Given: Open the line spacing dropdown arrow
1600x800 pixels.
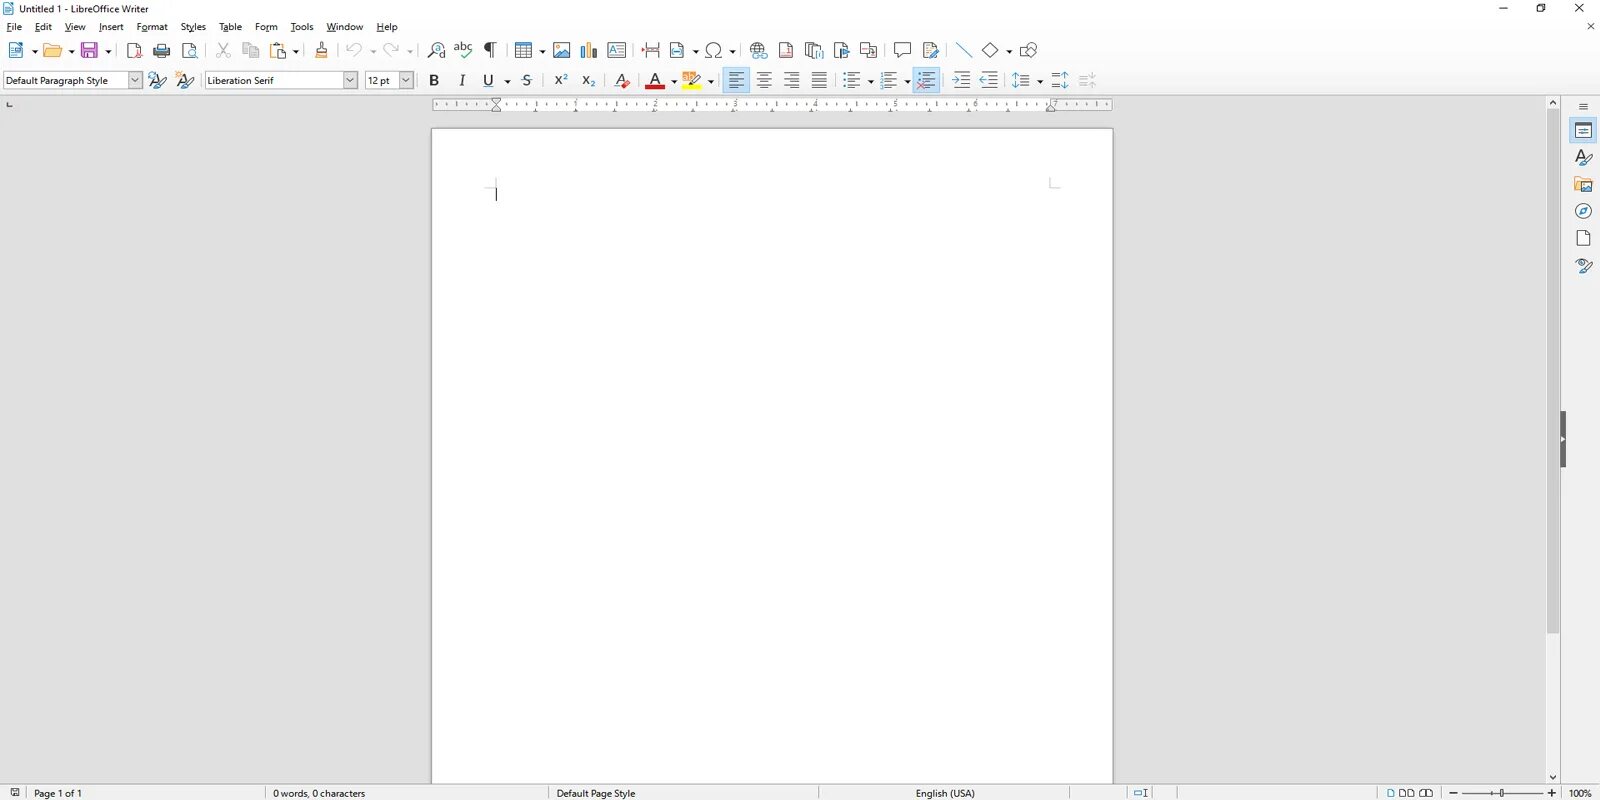Looking at the screenshot, I should (x=1039, y=81).
